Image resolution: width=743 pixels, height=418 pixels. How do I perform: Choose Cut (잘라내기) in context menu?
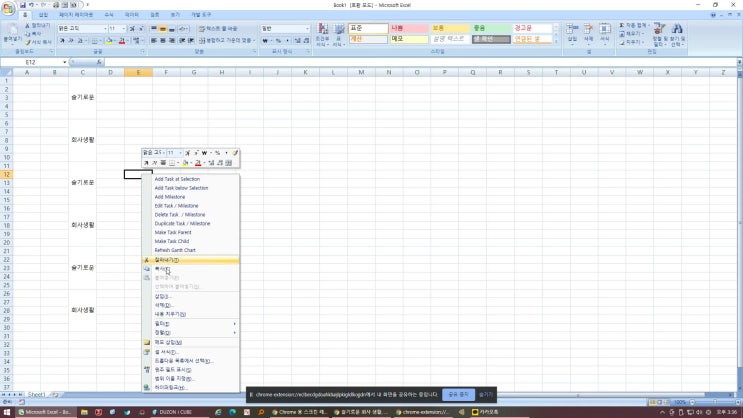(x=190, y=260)
